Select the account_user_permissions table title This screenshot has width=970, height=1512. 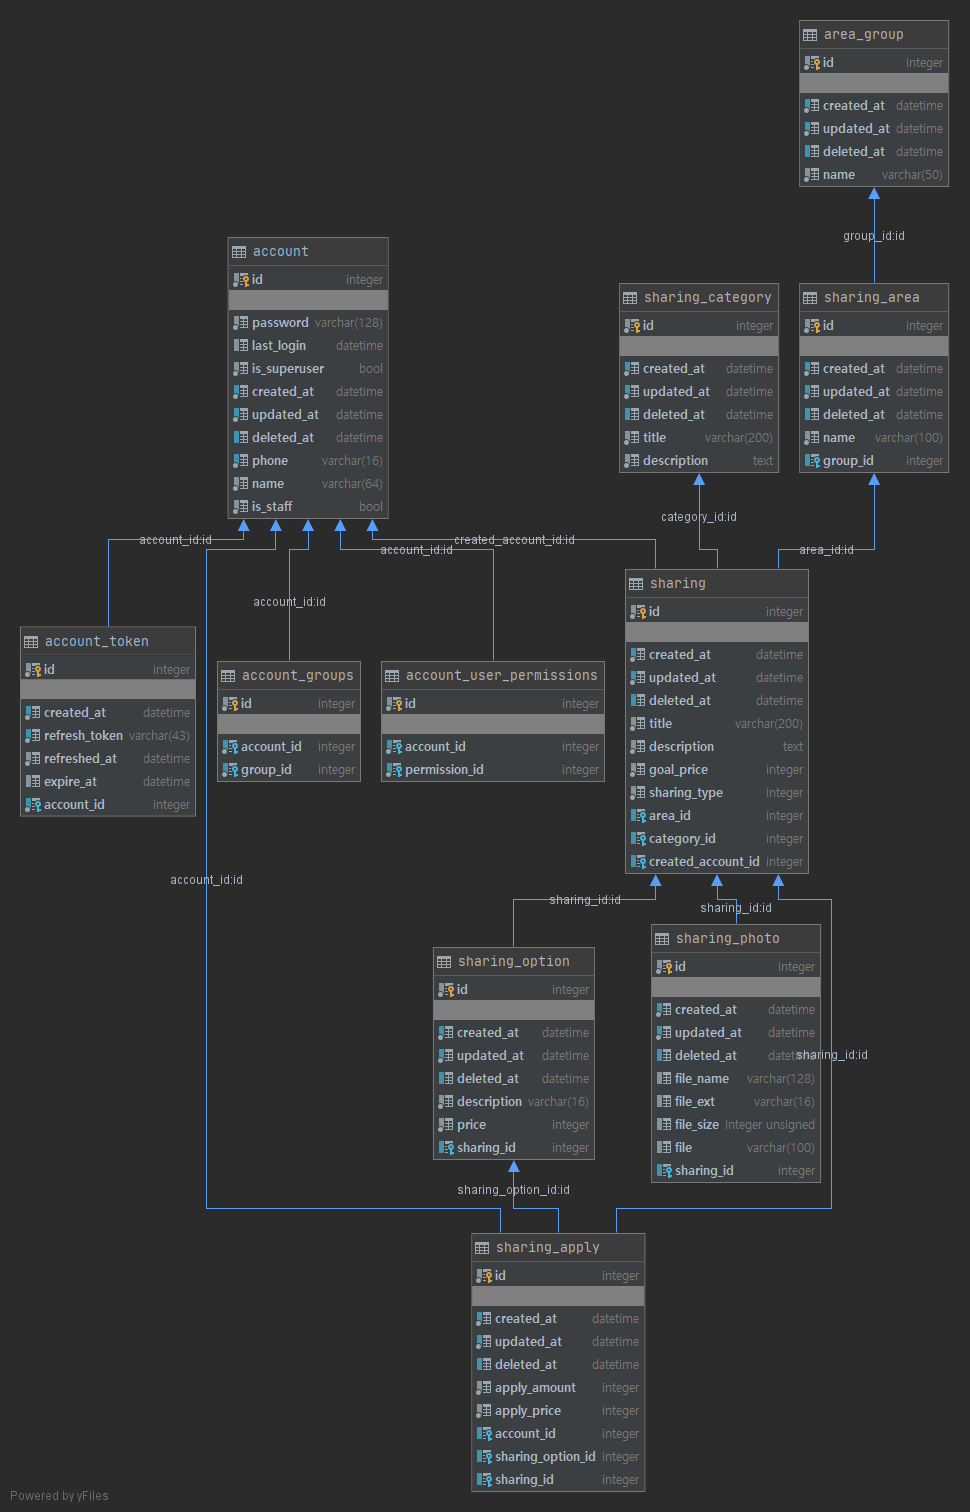501,676
